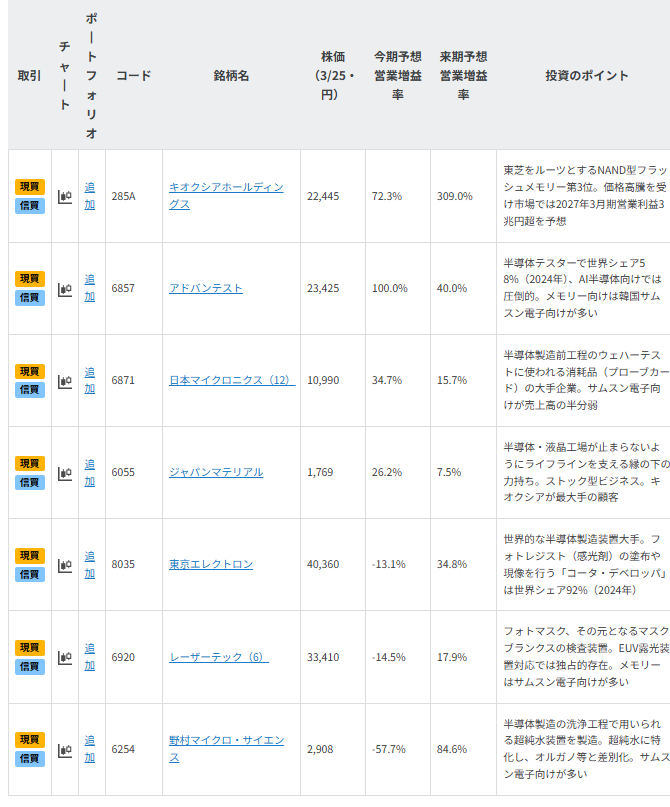670x807 pixels.
Task: Select the stock price 40,360
Action: [323, 565]
